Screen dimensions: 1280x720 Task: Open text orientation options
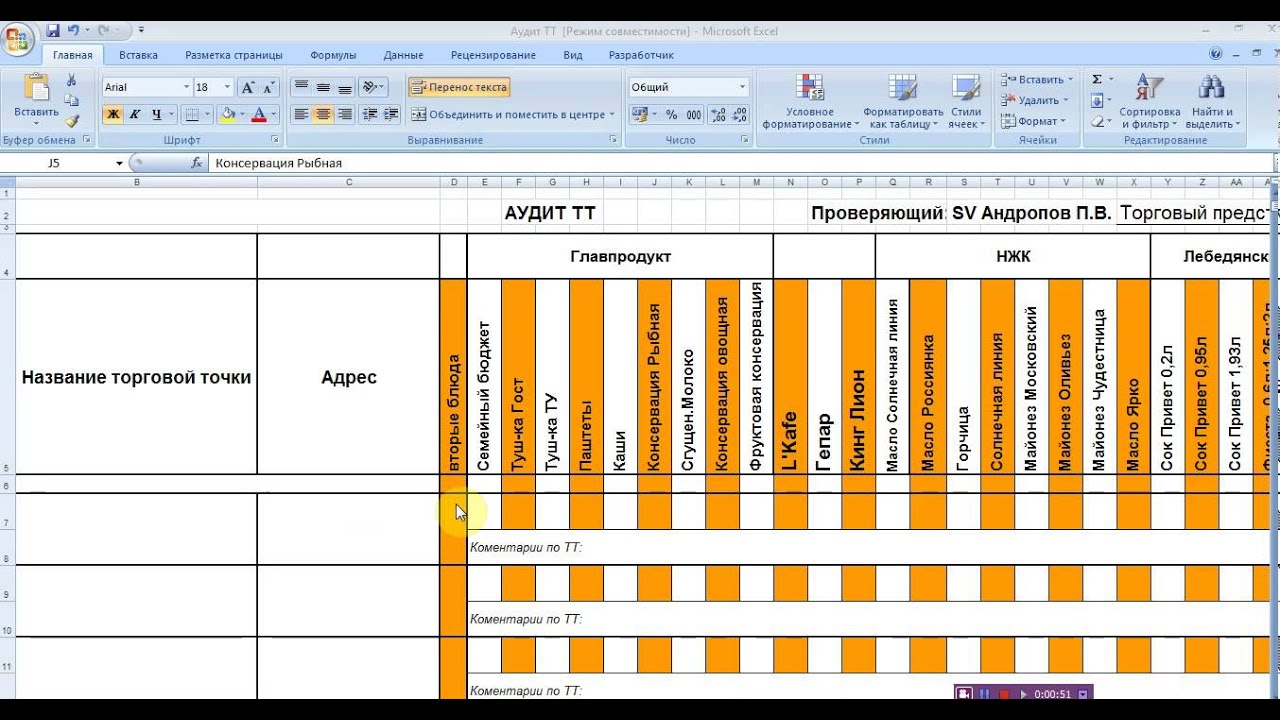pos(373,87)
